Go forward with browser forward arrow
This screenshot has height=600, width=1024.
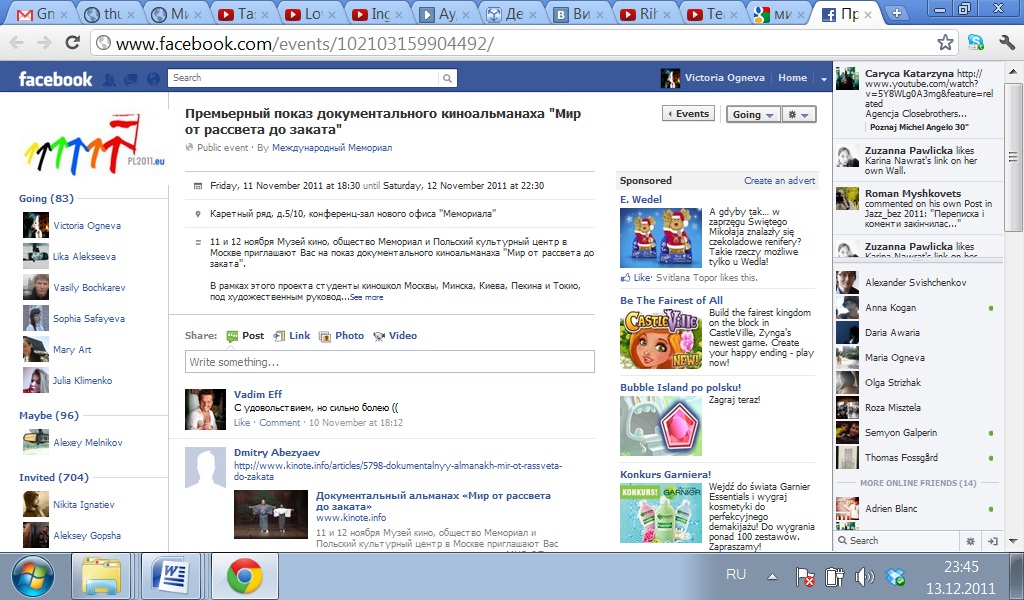tap(44, 43)
